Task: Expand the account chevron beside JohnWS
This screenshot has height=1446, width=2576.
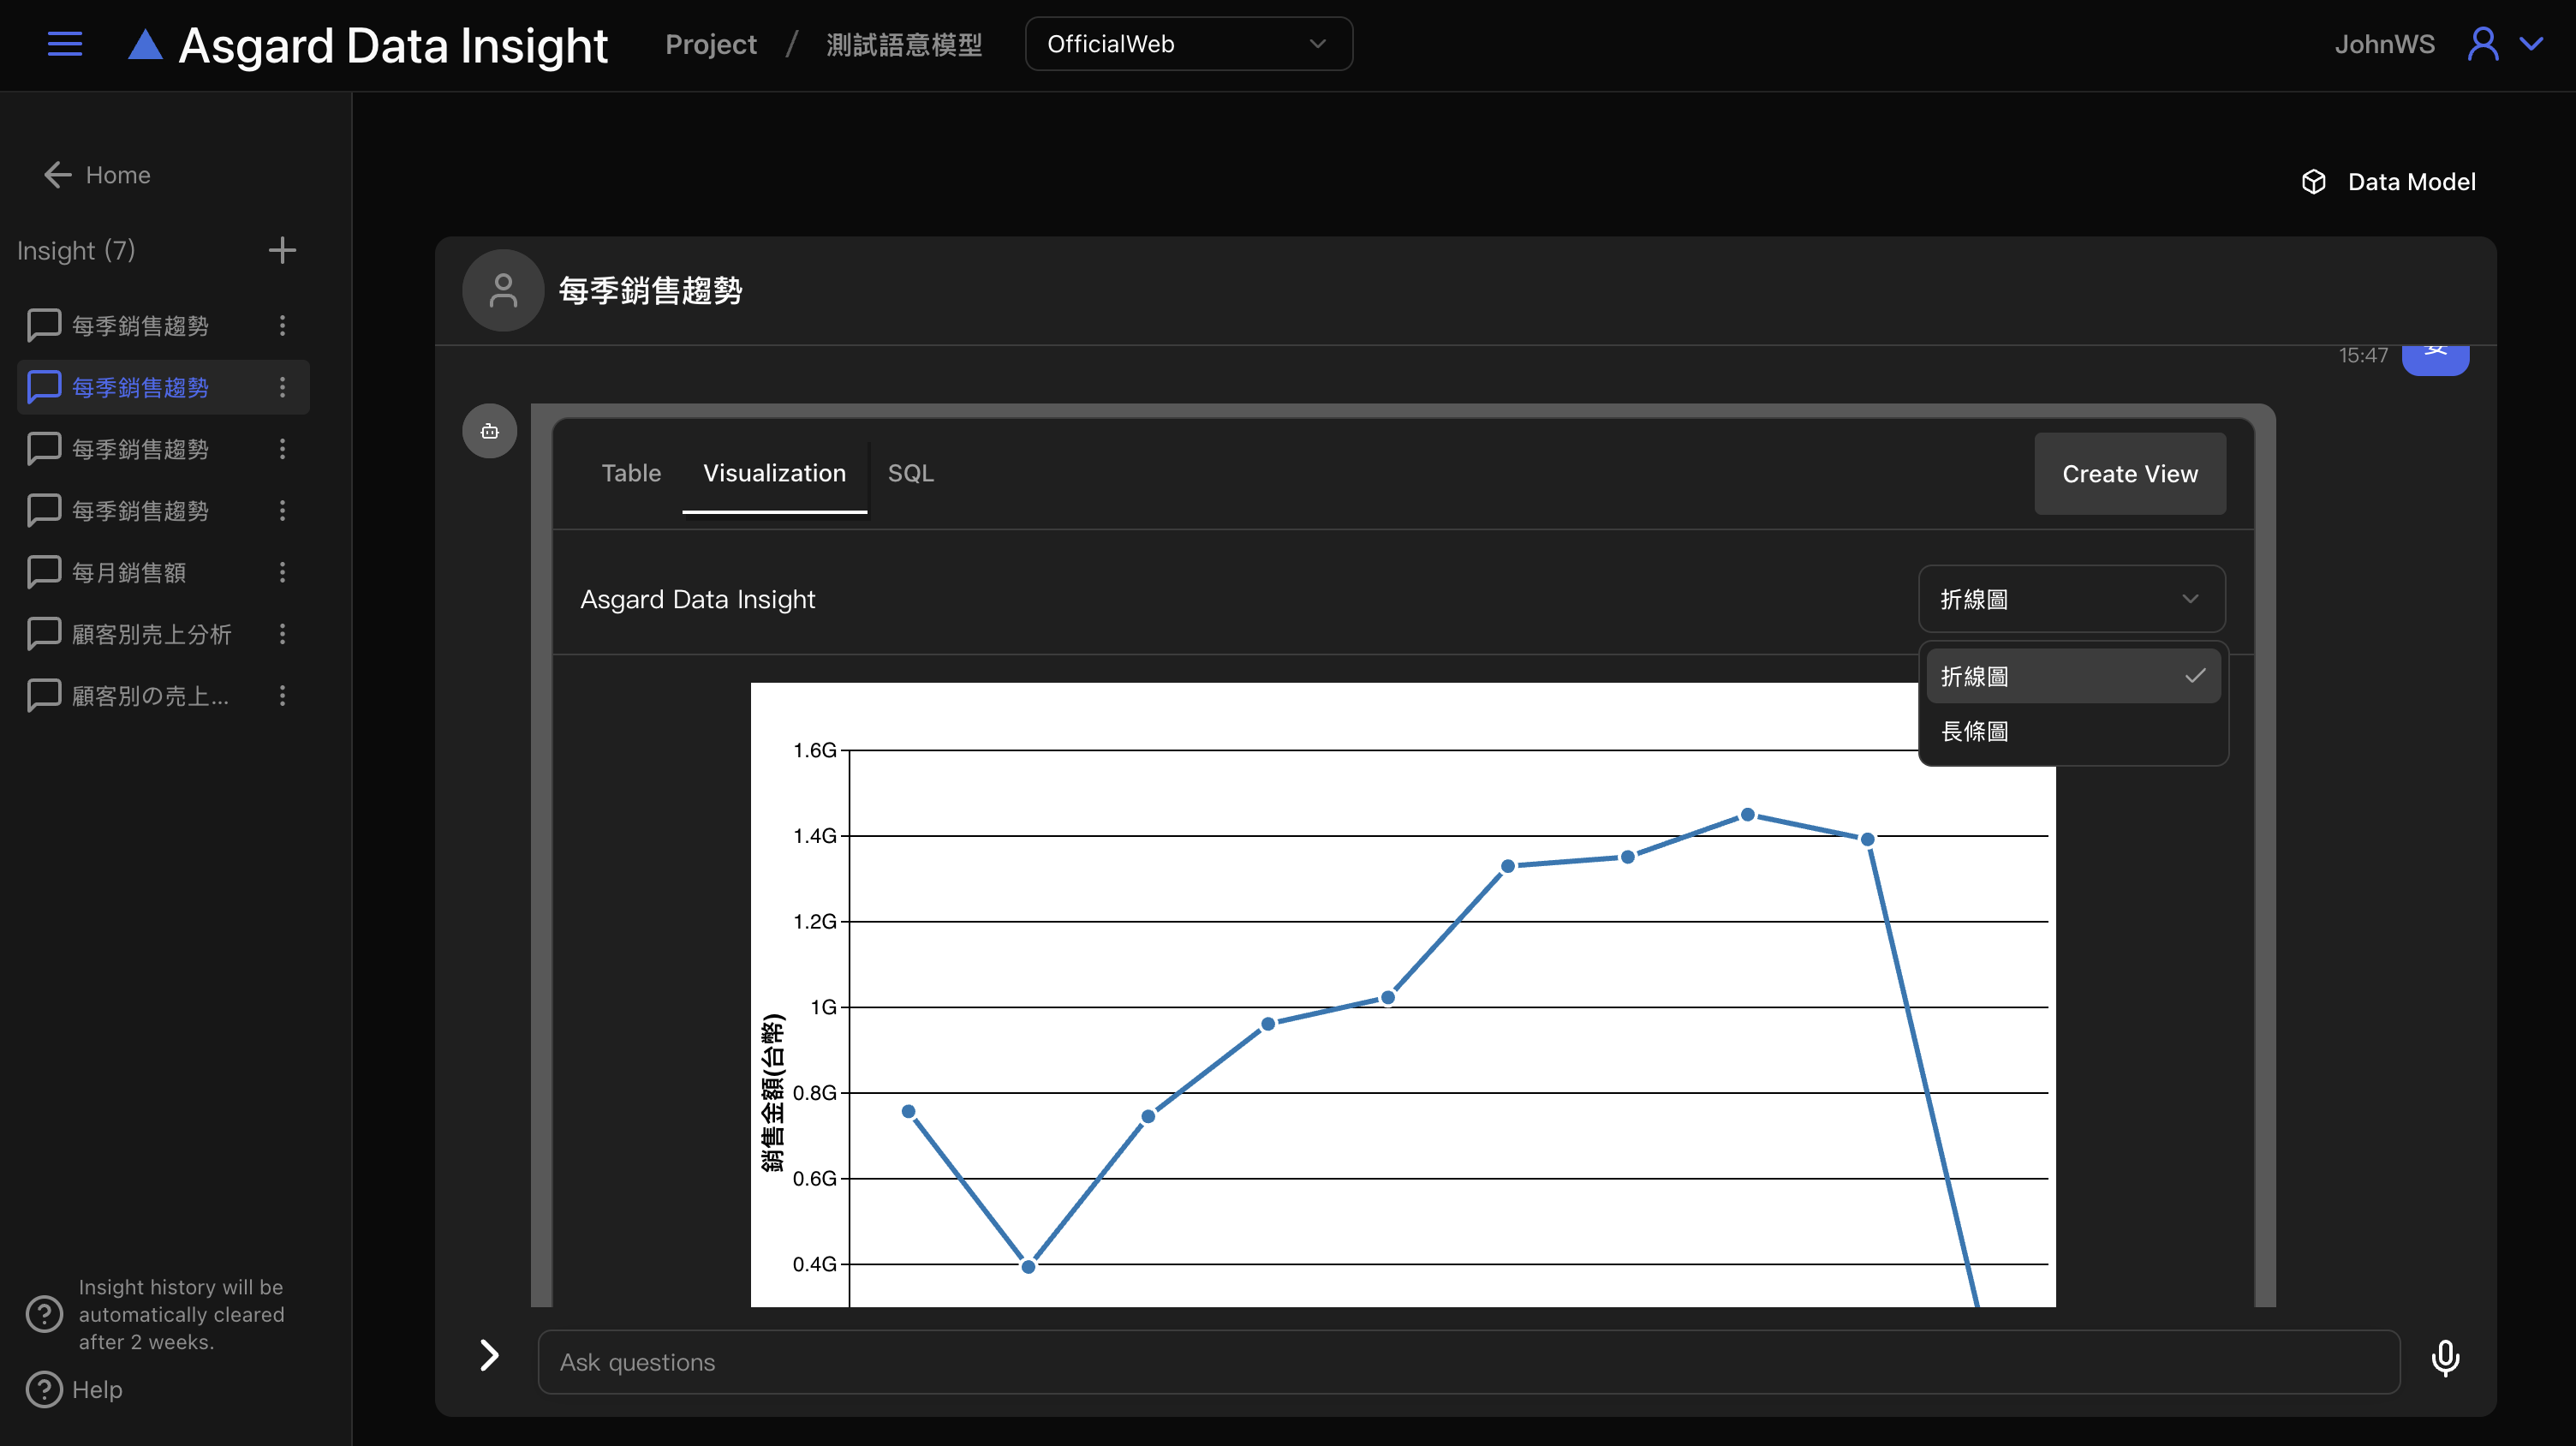Action: pos(2532,44)
